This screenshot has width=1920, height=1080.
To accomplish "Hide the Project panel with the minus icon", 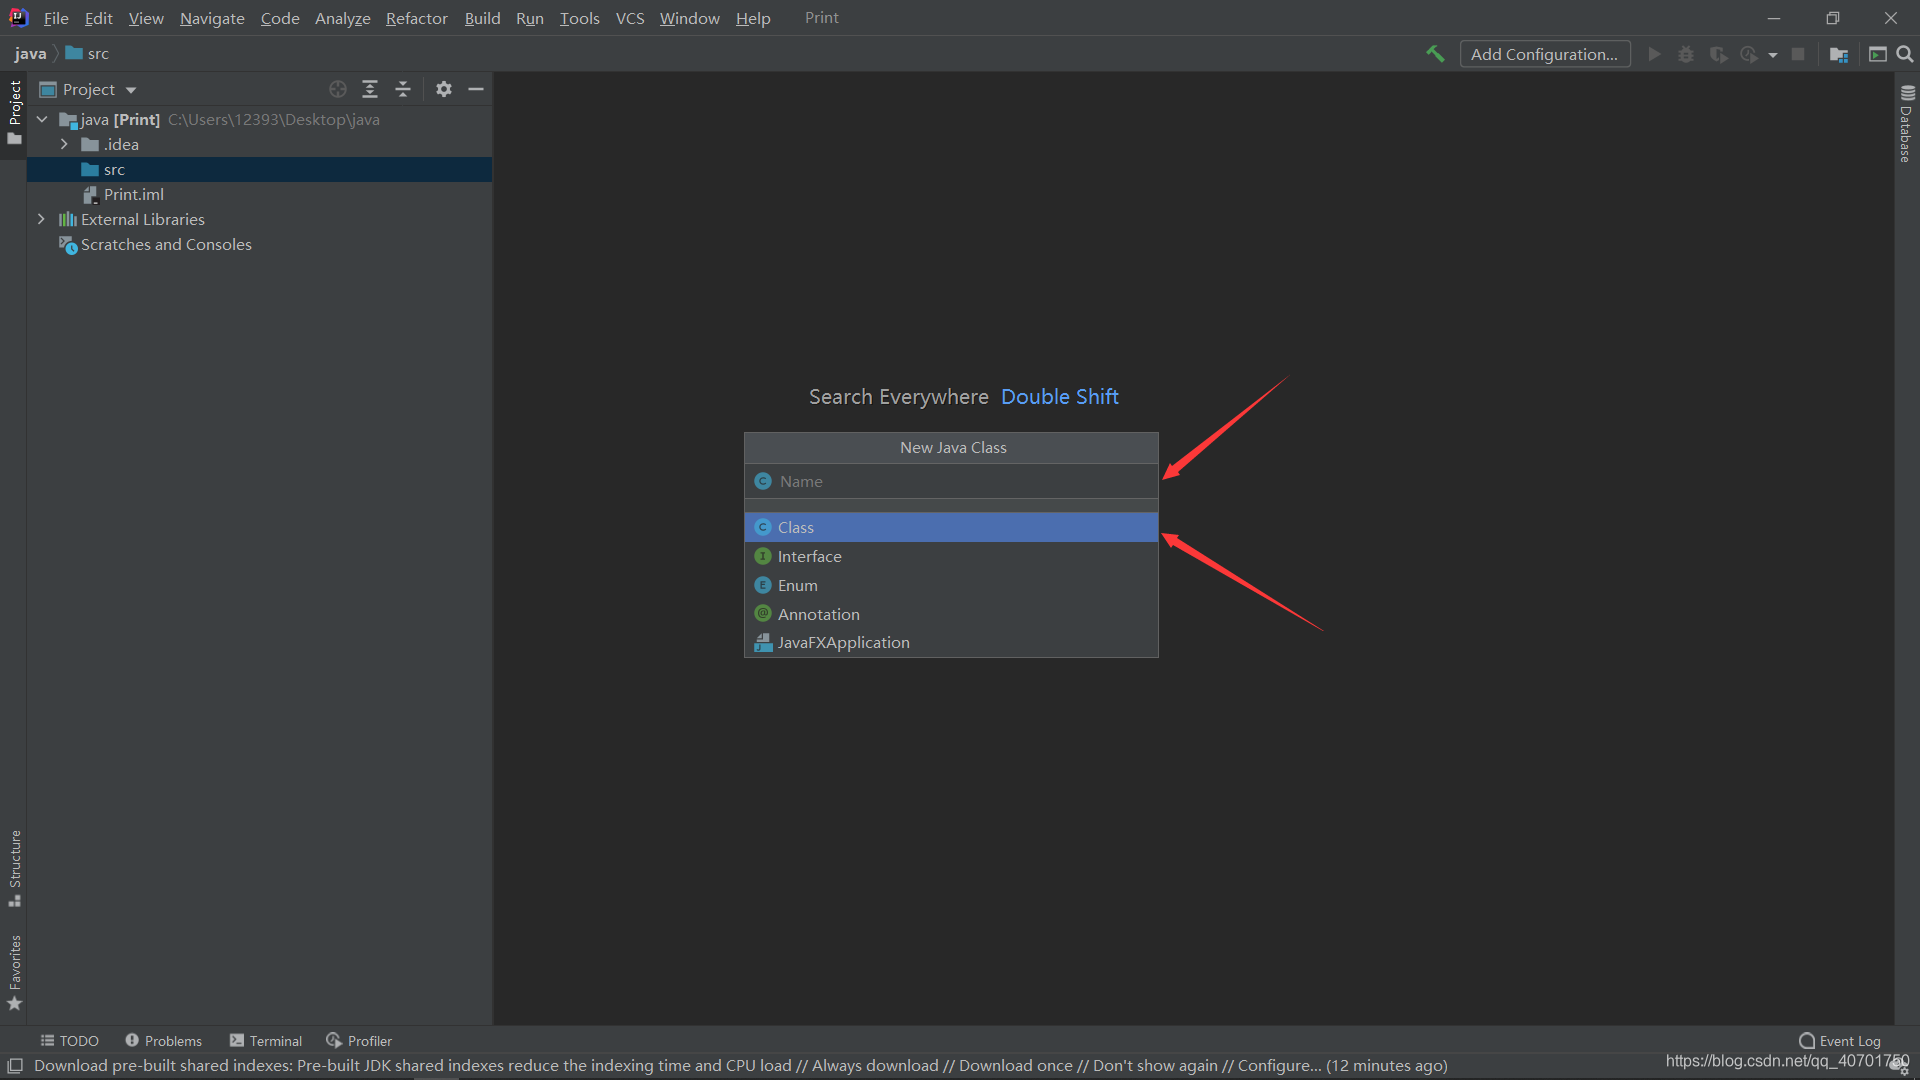I will coord(476,89).
